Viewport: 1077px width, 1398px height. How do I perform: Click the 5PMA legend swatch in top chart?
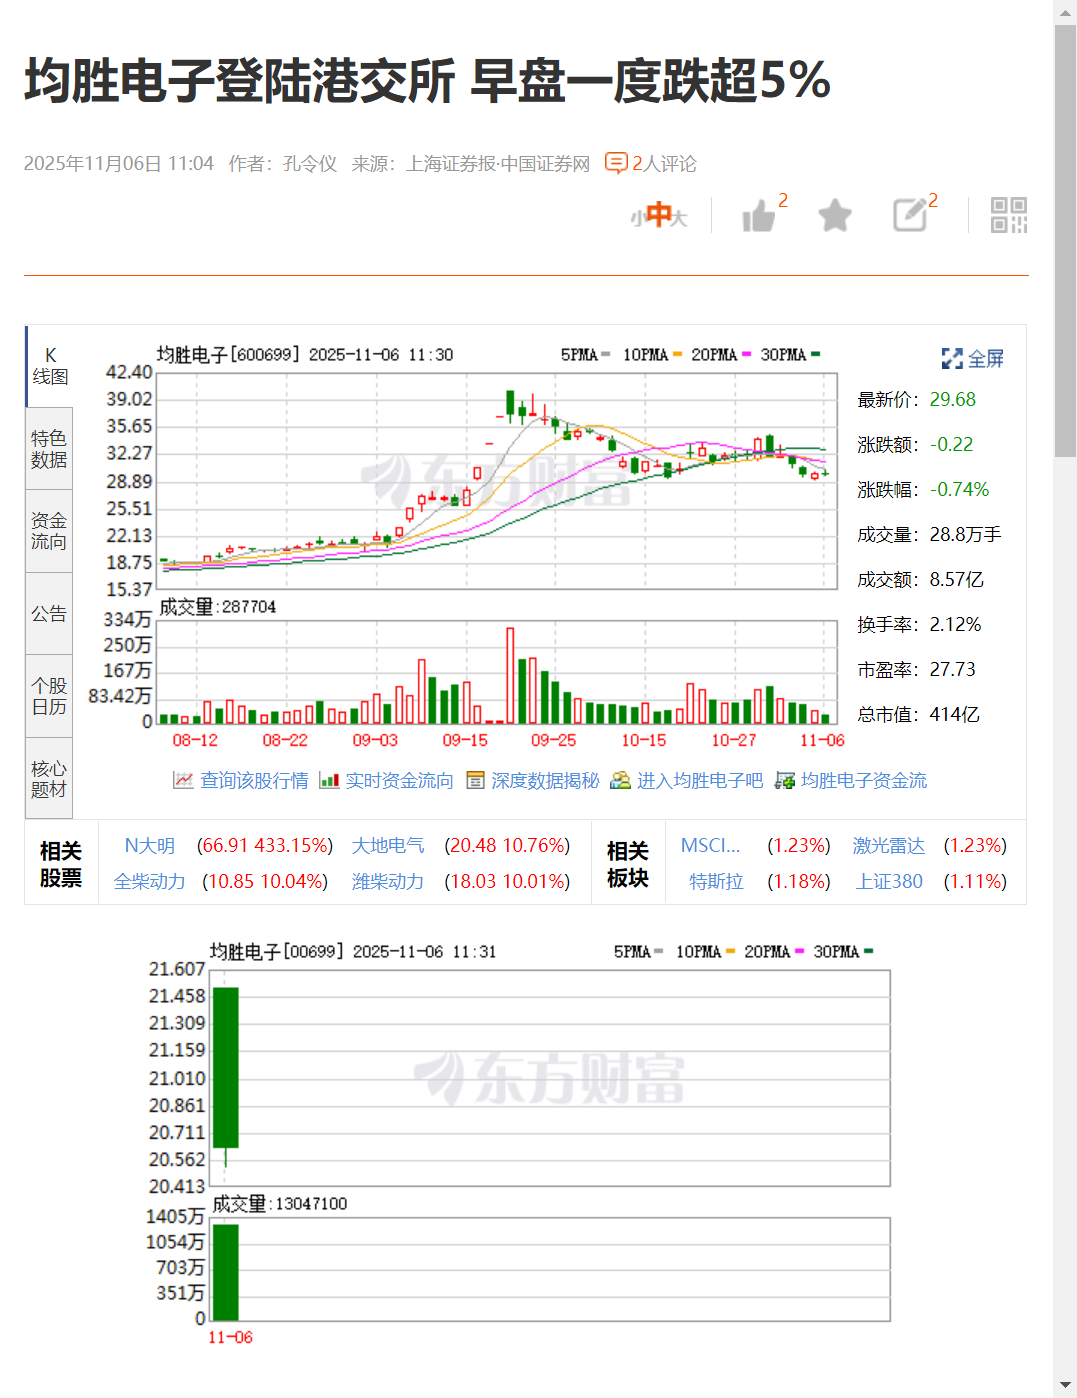tap(606, 354)
